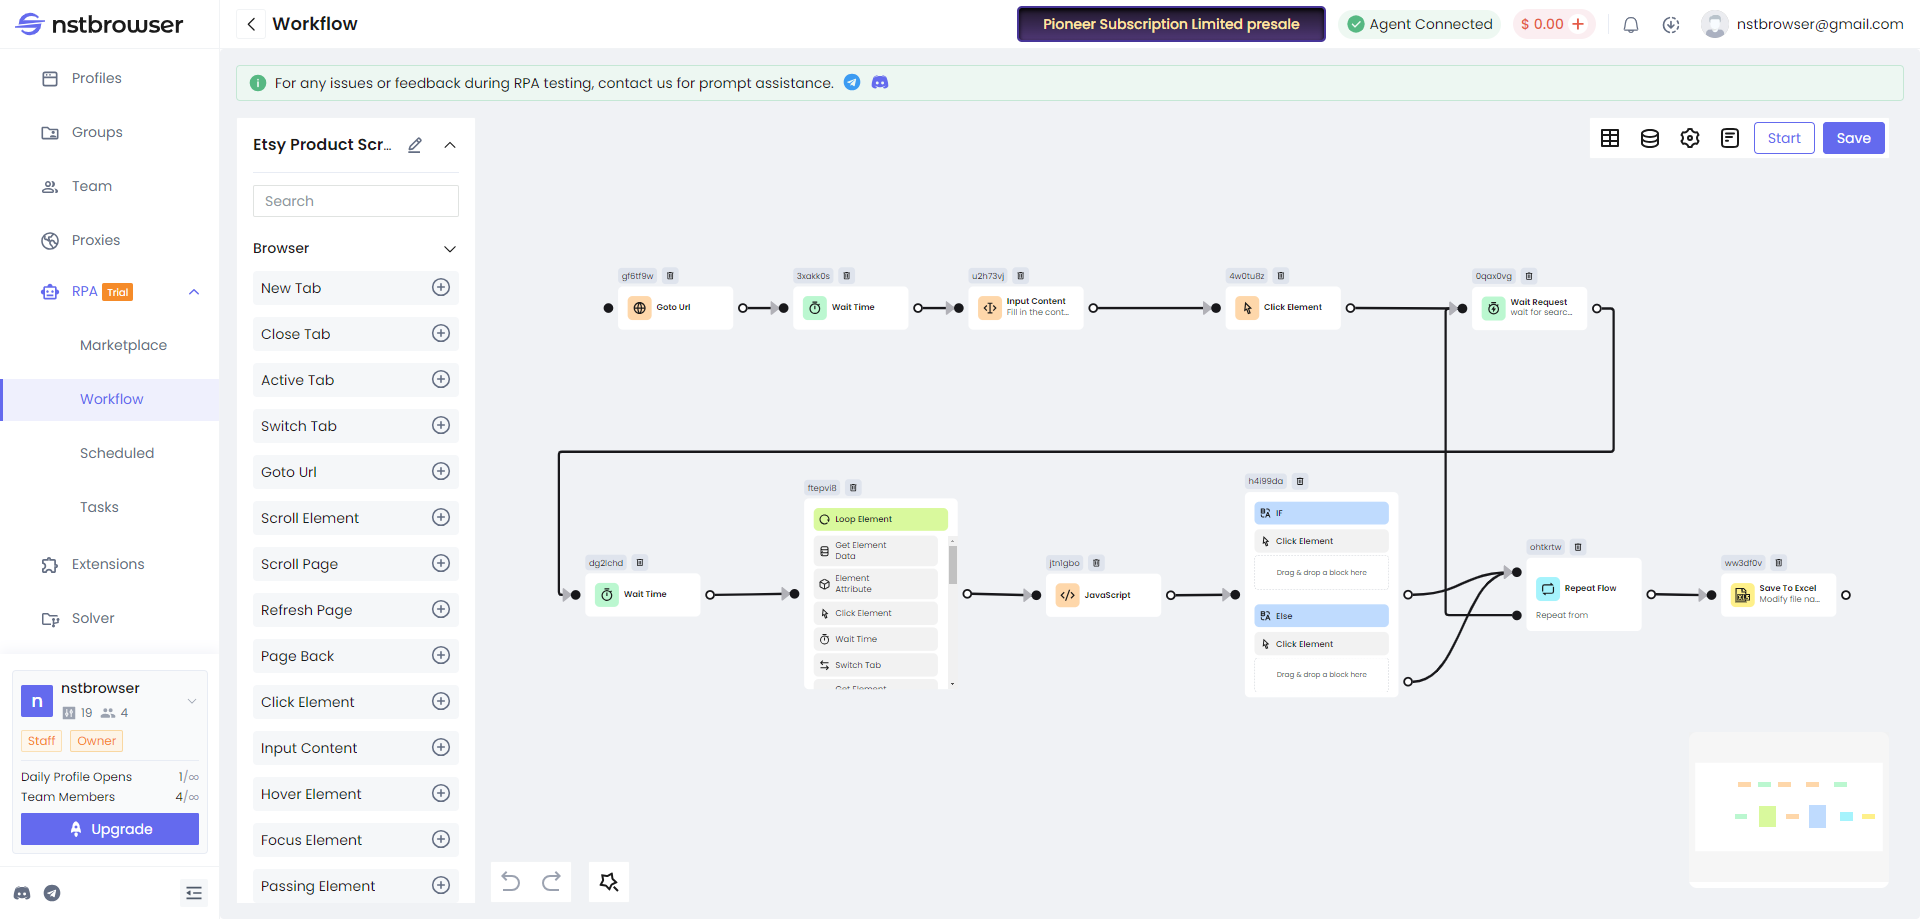1920x919 pixels.
Task: Open the Marketplace menu item
Action: click(123, 345)
